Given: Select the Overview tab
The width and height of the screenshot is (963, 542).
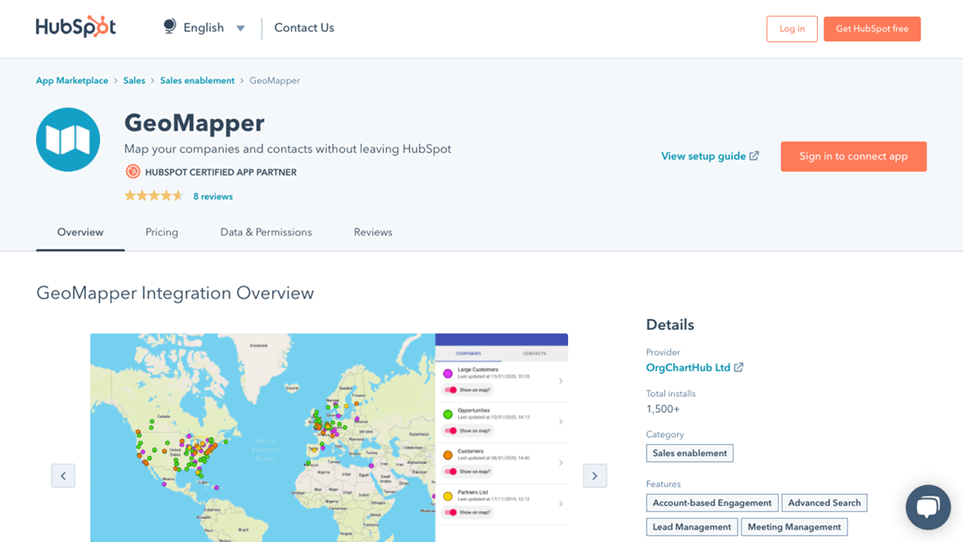Looking at the screenshot, I should 80,232.
